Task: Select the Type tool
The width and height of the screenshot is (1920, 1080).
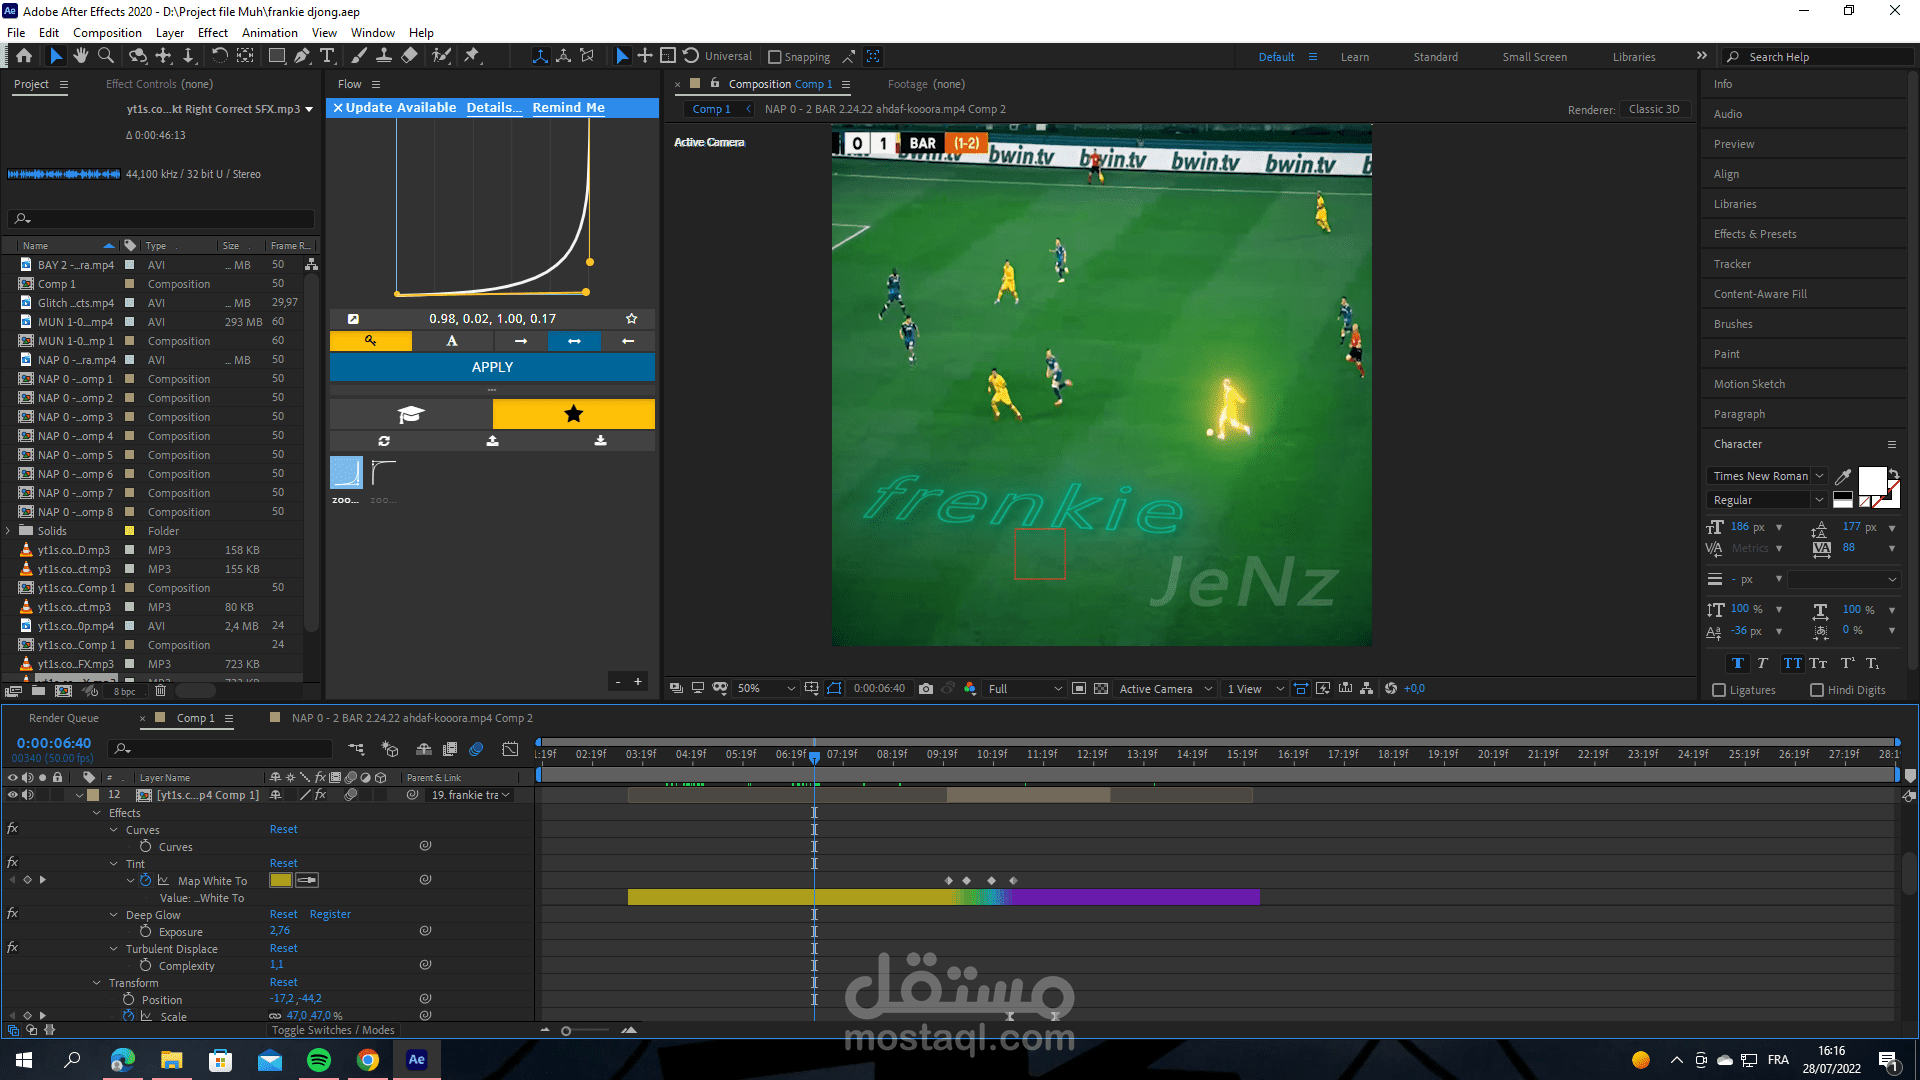Action: coord(327,56)
